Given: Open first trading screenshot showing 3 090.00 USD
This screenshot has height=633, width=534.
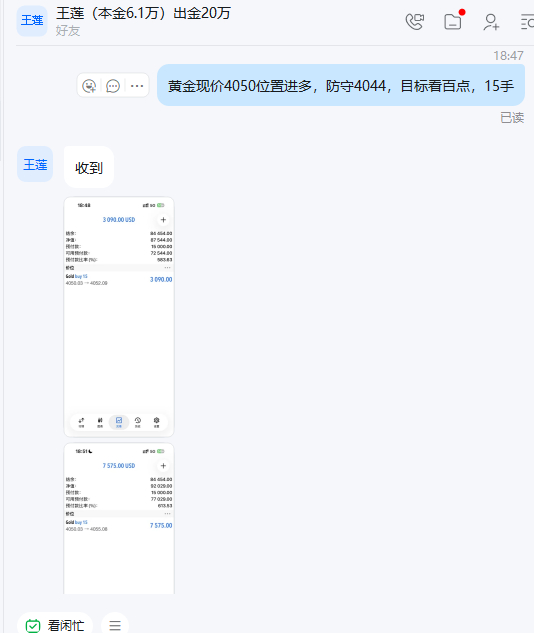Looking at the screenshot, I should 119,317.
